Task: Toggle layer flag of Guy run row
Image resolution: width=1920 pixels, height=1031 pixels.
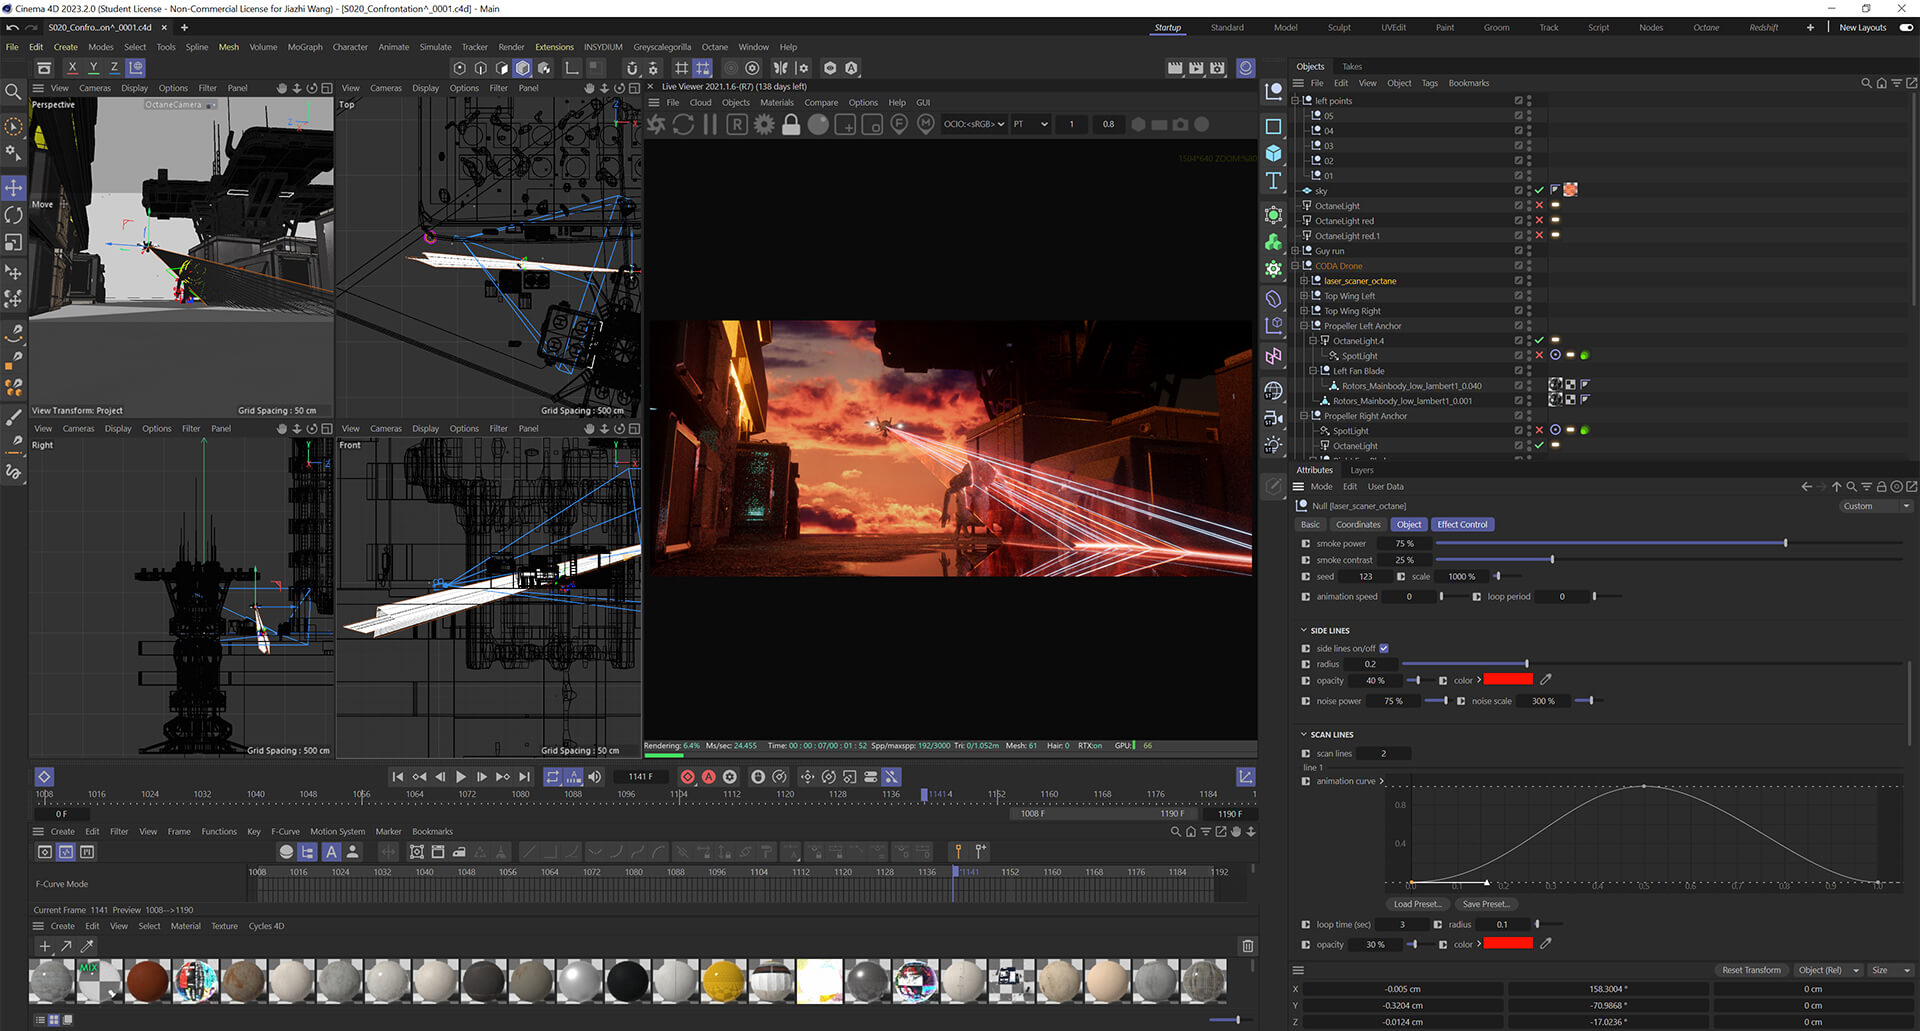Action: point(1518,250)
